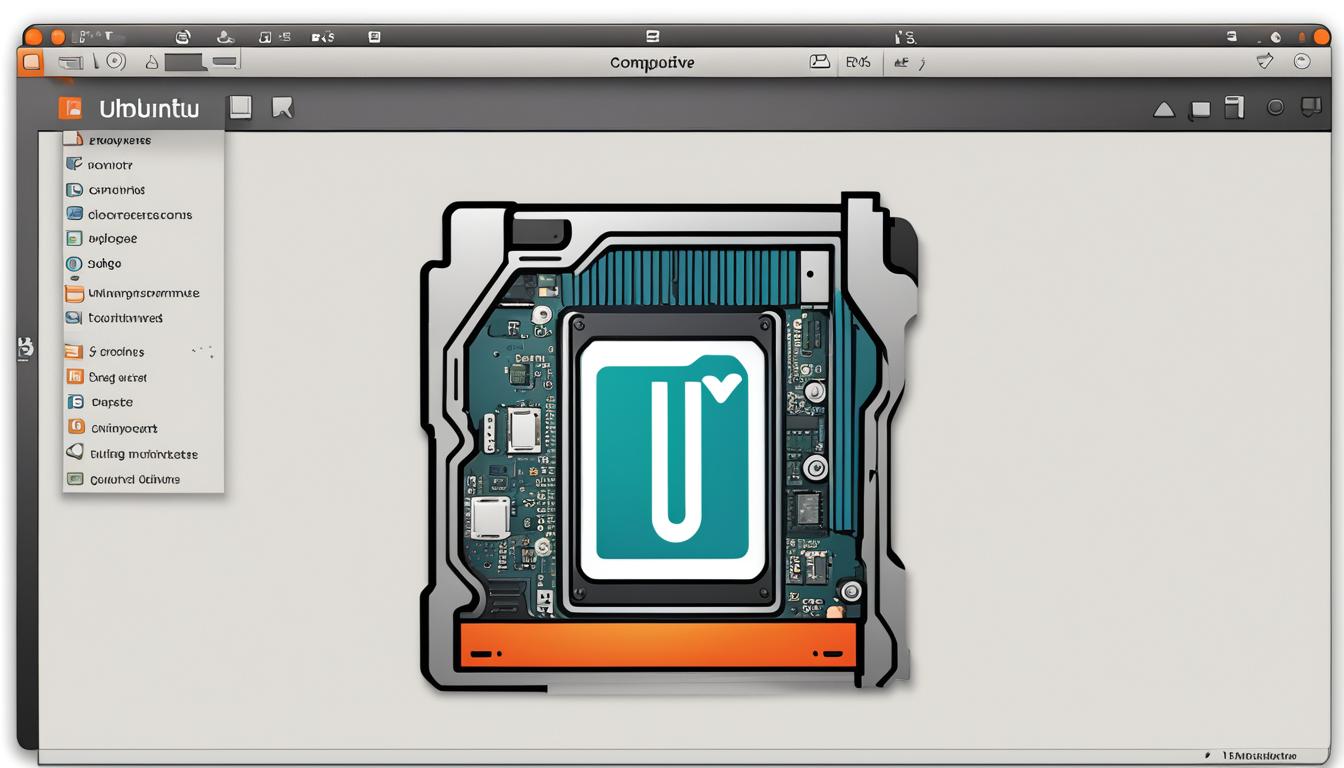This screenshot has width=1344, height=768.
Task: Select the bookmark-shaped icon beside Ubuntu heading
Action: click(282, 107)
